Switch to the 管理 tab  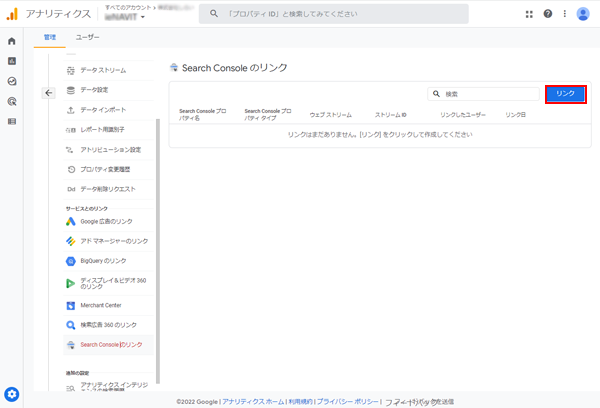(50, 37)
